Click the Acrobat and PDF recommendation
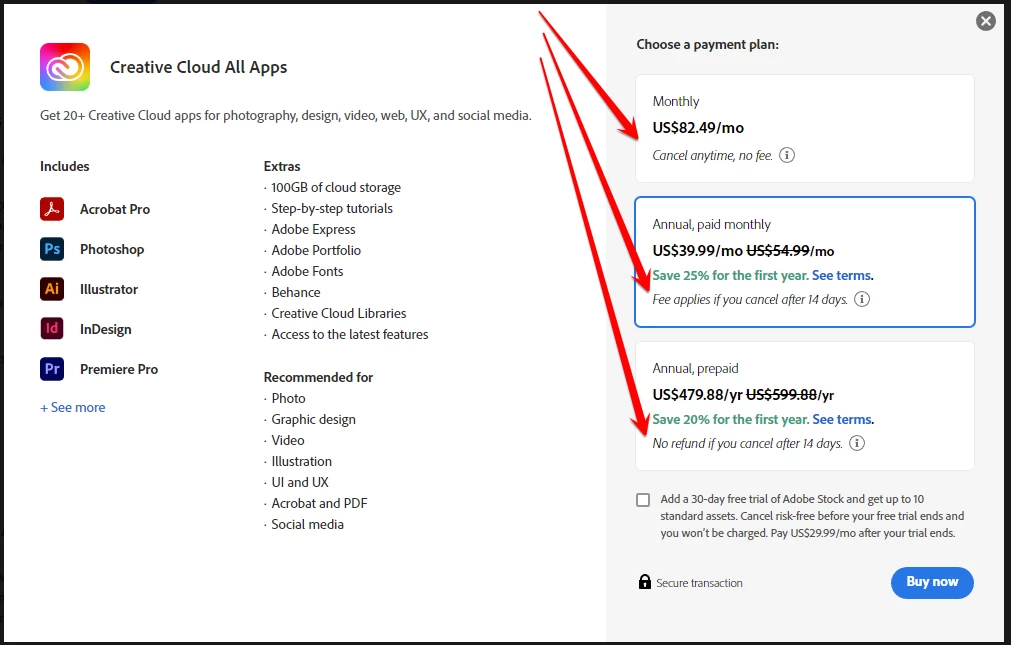The height and width of the screenshot is (645, 1011). (x=319, y=503)
